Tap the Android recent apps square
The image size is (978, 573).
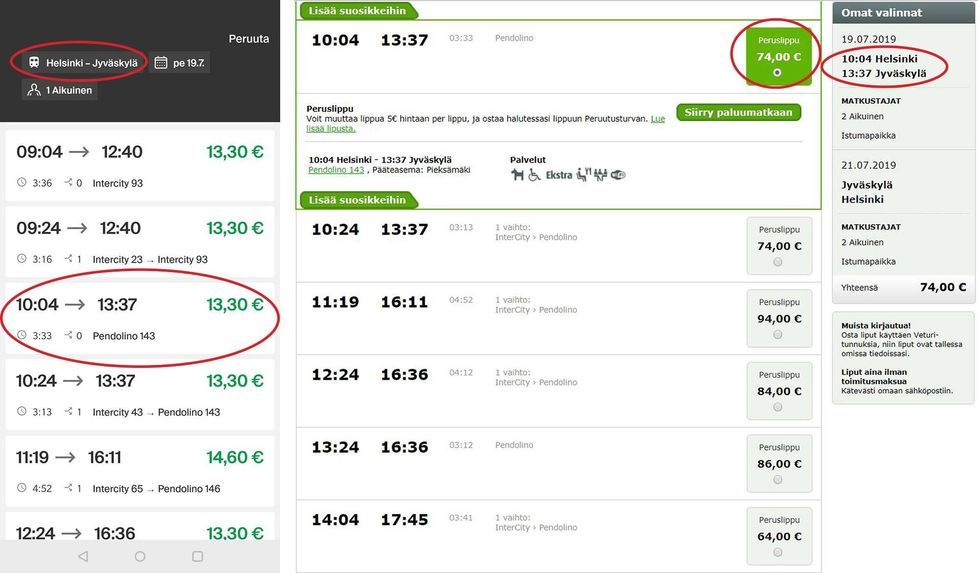[198, 556]
